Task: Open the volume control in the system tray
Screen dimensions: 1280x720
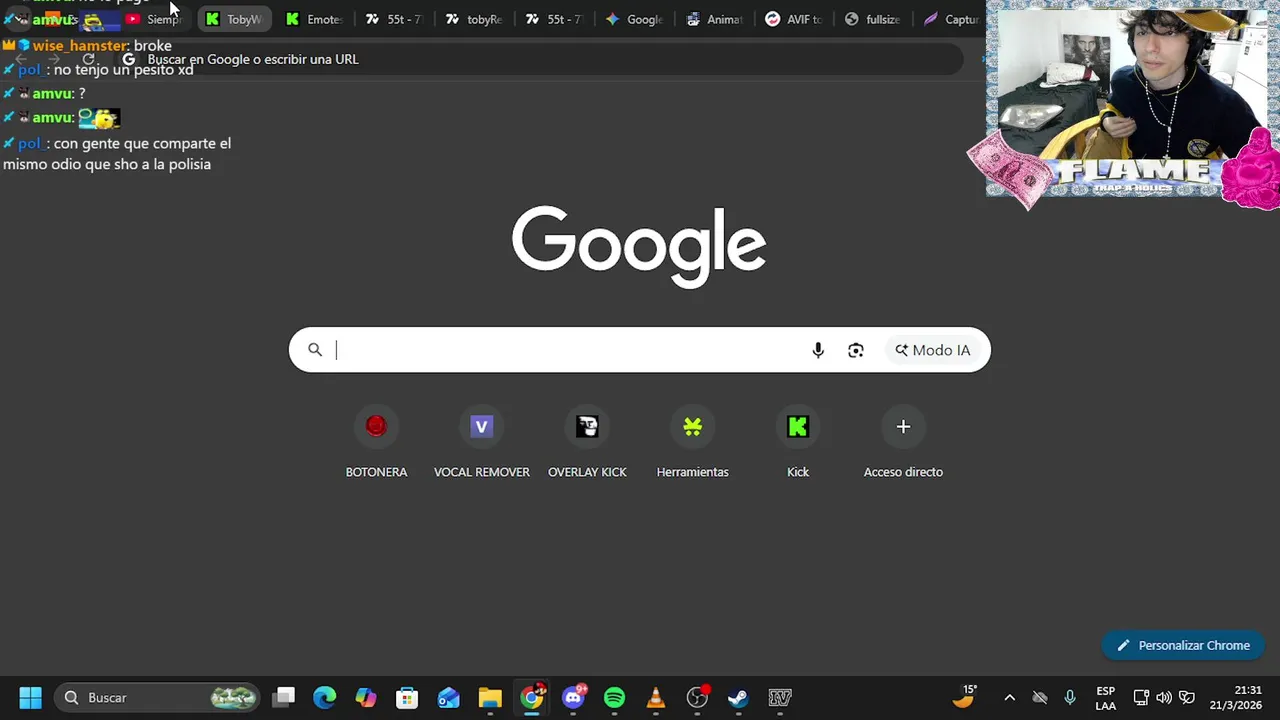Action: (1164, 698)
